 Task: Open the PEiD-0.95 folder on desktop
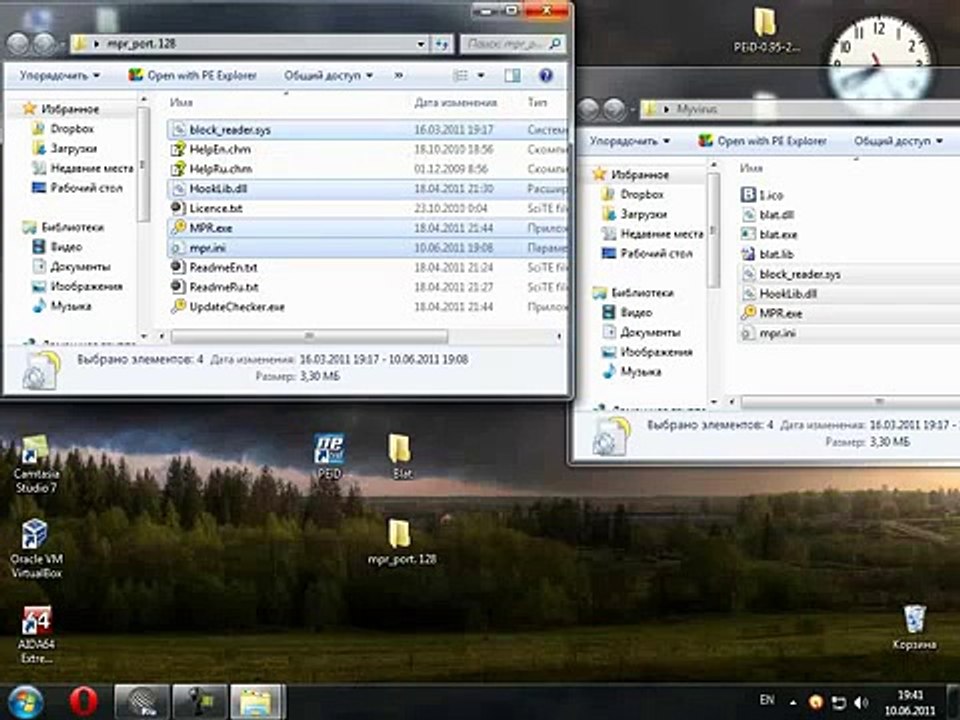click(x=765, y=29)
